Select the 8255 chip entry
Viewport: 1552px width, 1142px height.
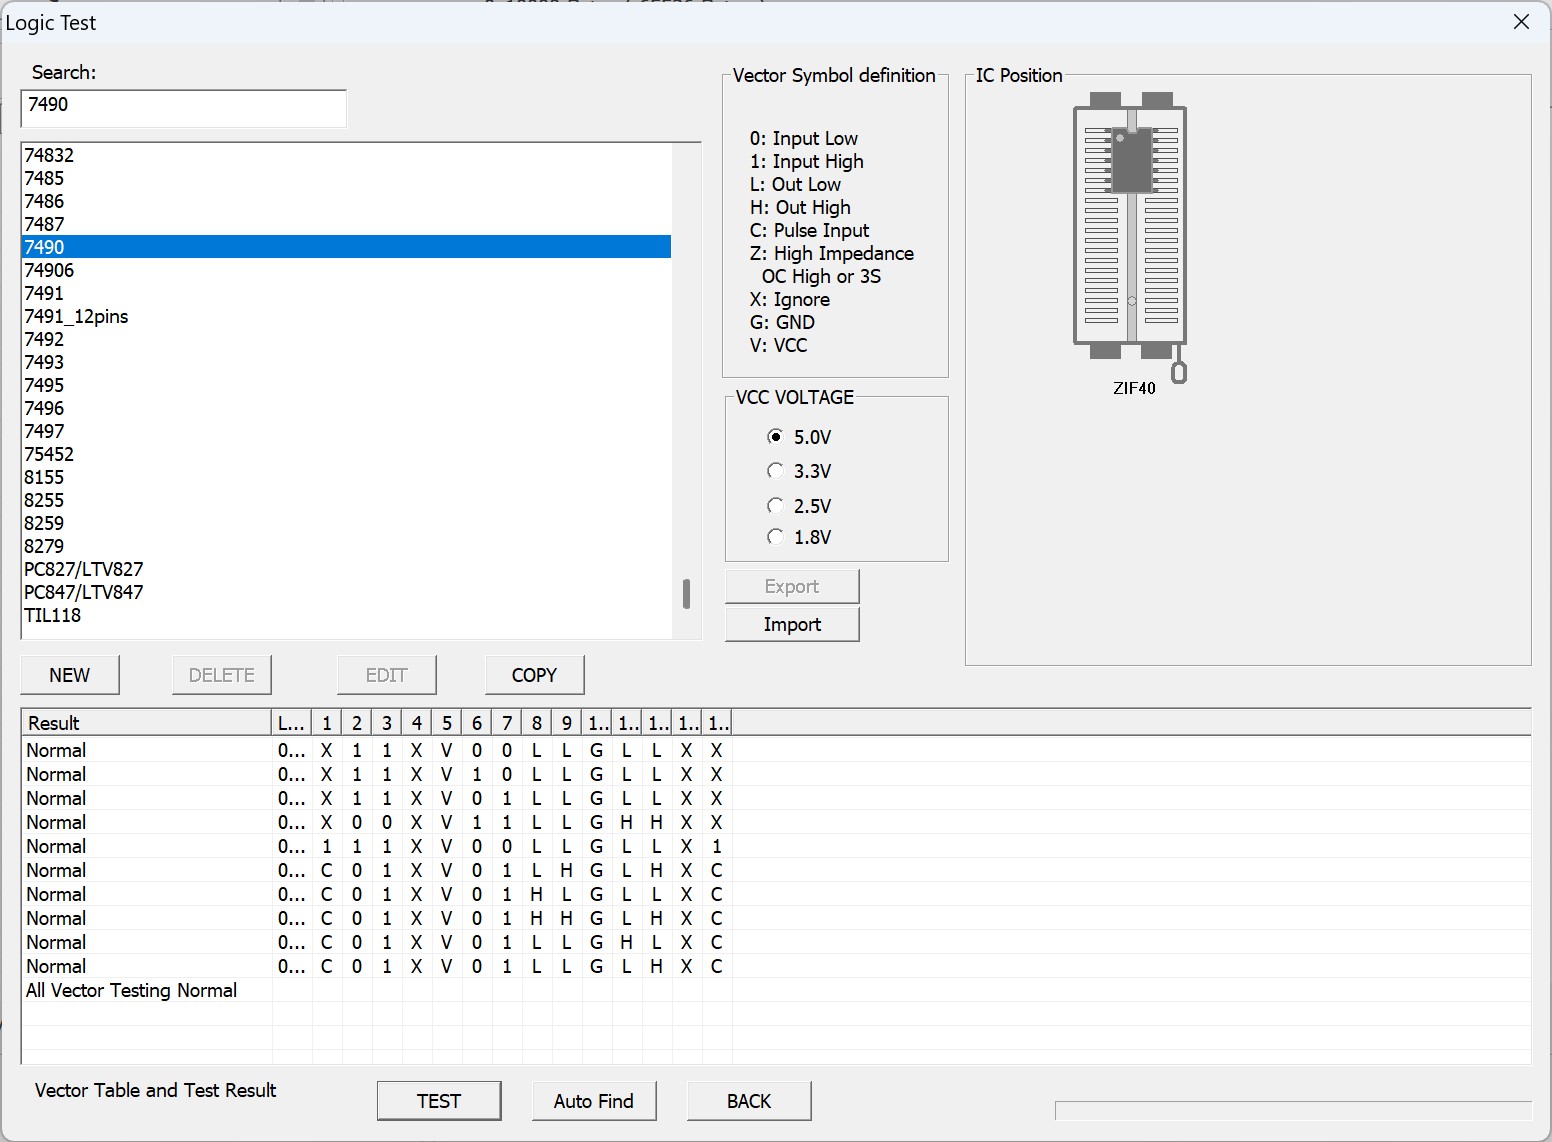(44, 500)
